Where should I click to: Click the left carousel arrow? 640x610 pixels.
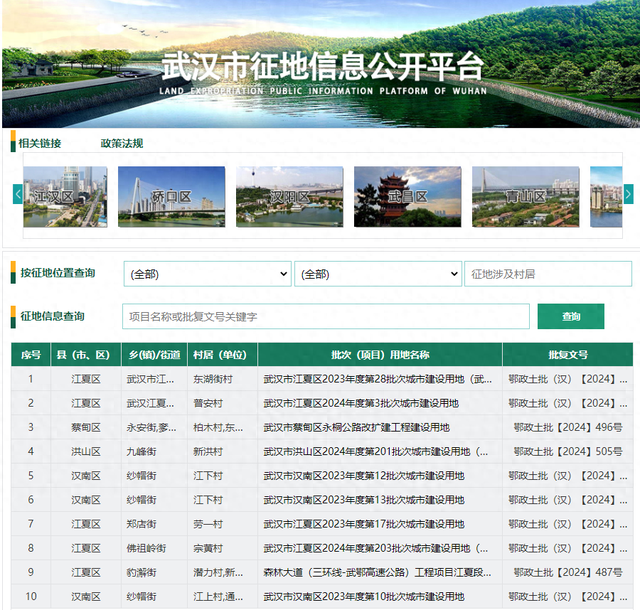(18, 195)
